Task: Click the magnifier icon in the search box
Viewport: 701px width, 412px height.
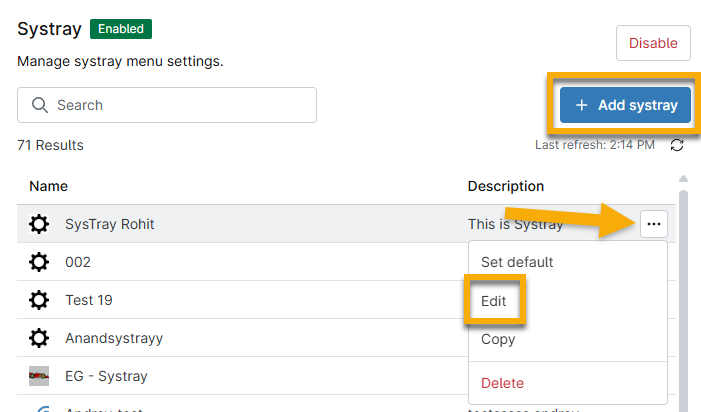Action: [41, 105]
